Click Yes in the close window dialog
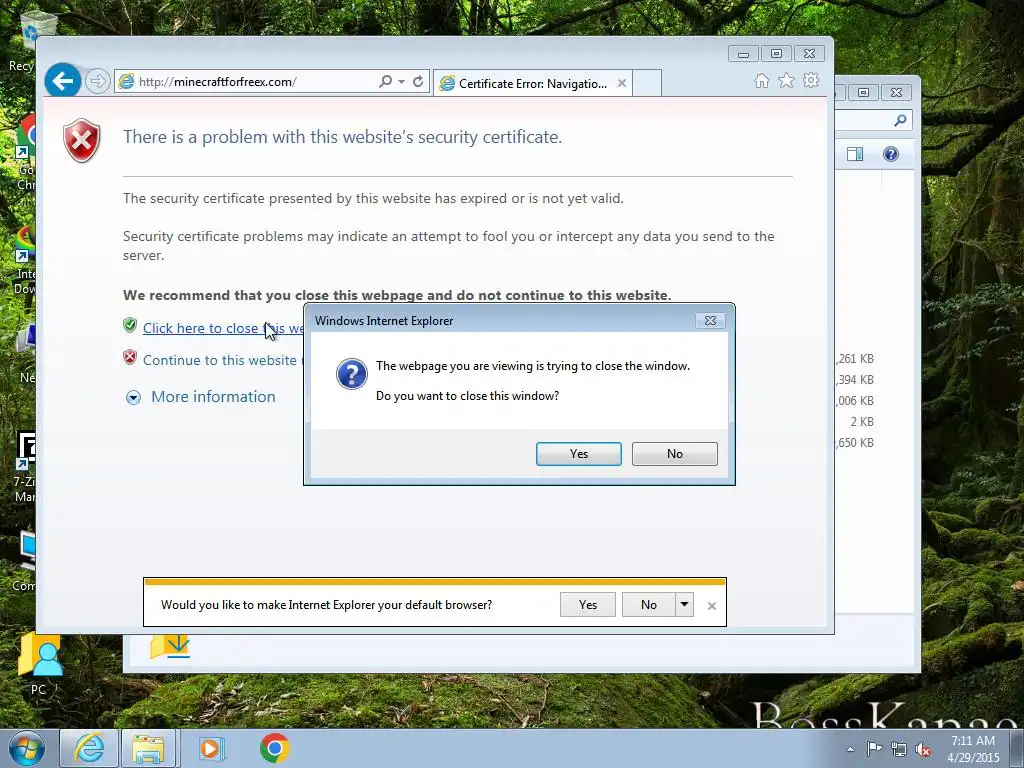The image size is (1024, 768). click(579, 454)
